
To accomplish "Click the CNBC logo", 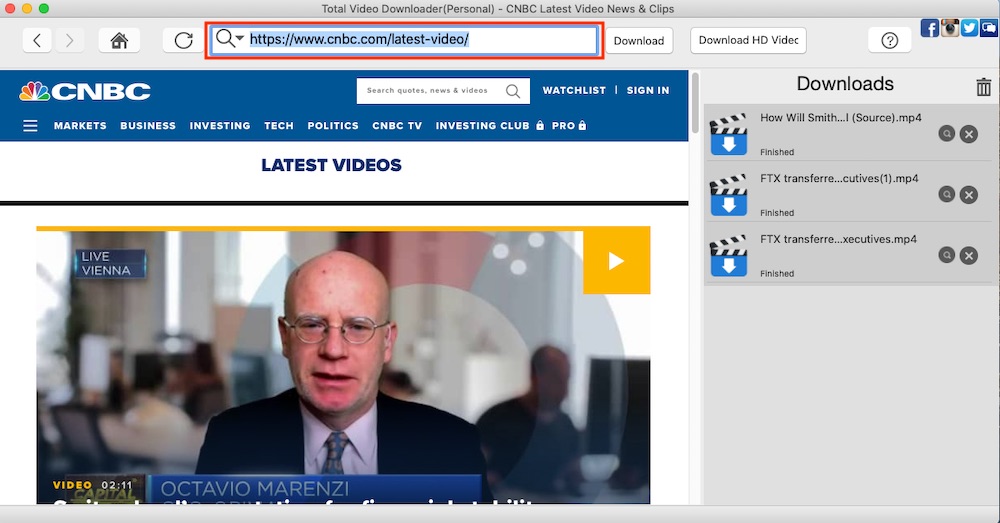I will (x=85, y=92).
